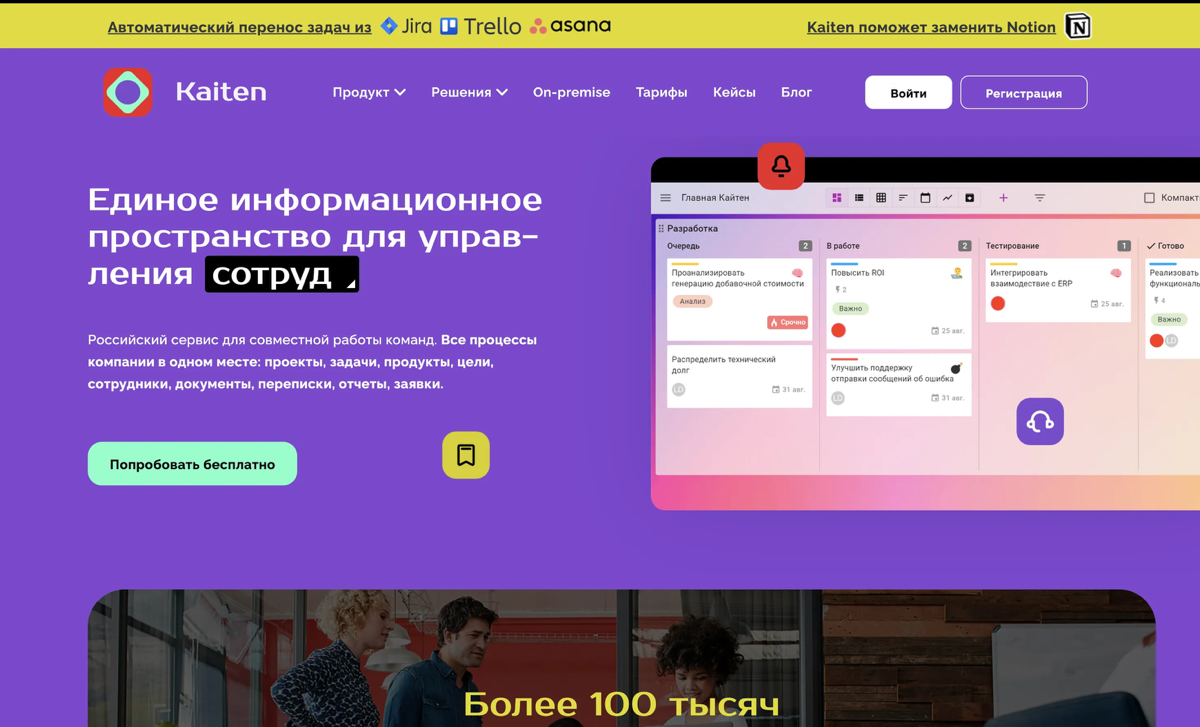The height and width of the screenshot is (727, 1200).
Task: Click the Анализ tag label
Action: pos(692,301)
